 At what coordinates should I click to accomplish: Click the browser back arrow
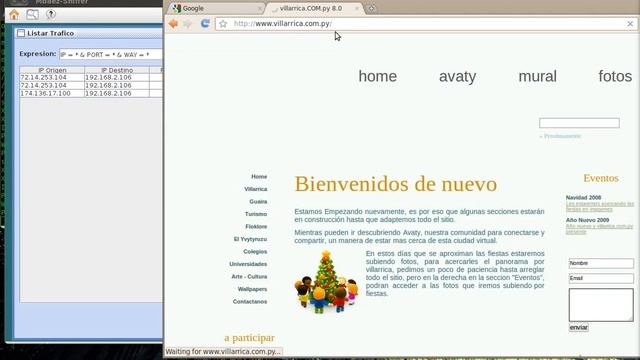[x=173, y=24]
